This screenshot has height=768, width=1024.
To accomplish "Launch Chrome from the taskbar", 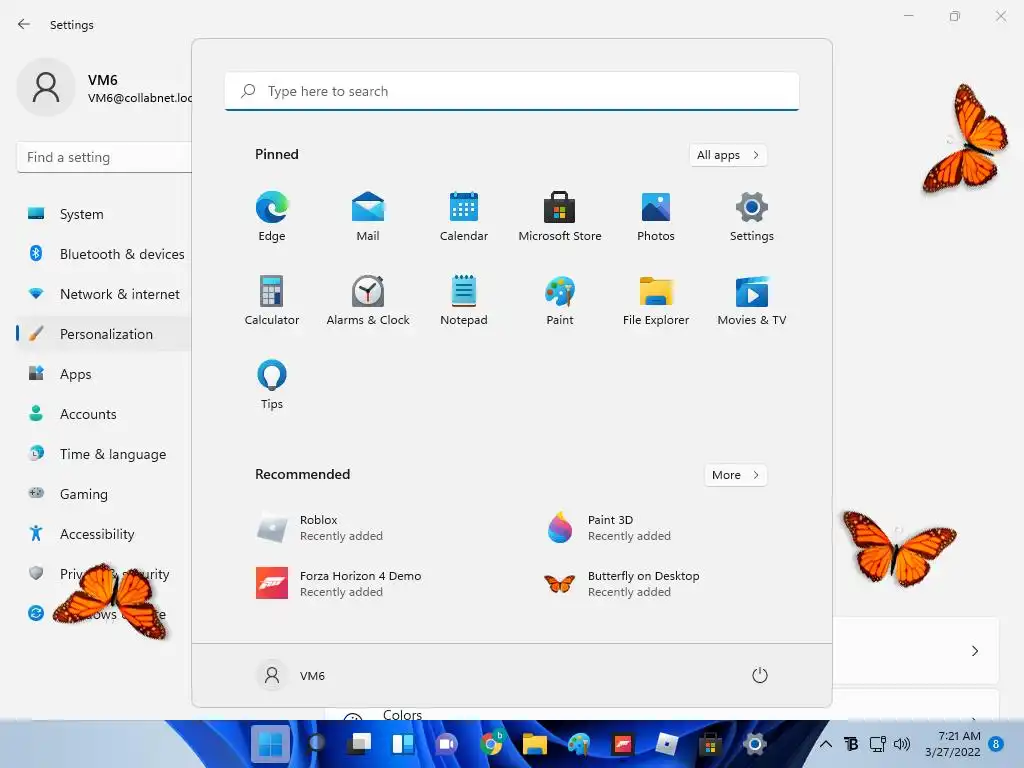I will coord(491,744).
